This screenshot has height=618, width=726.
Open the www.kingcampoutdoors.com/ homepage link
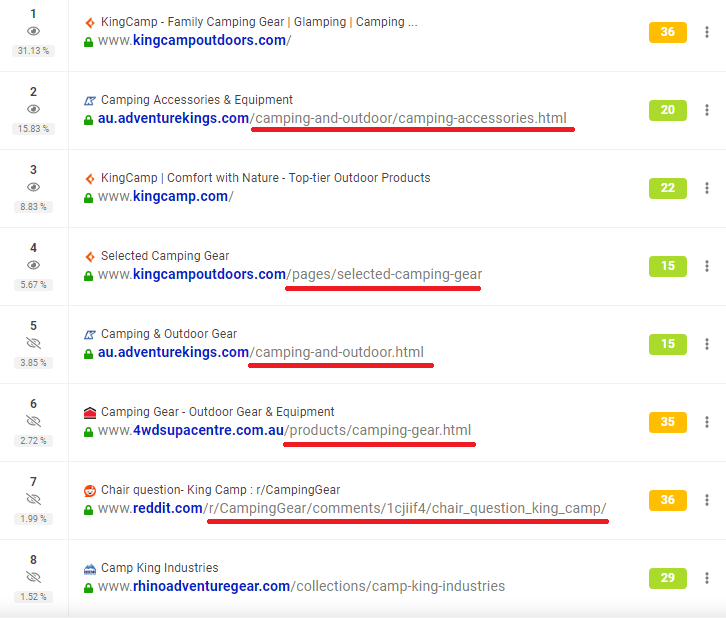pyautogui.click(x=194, y=40)
